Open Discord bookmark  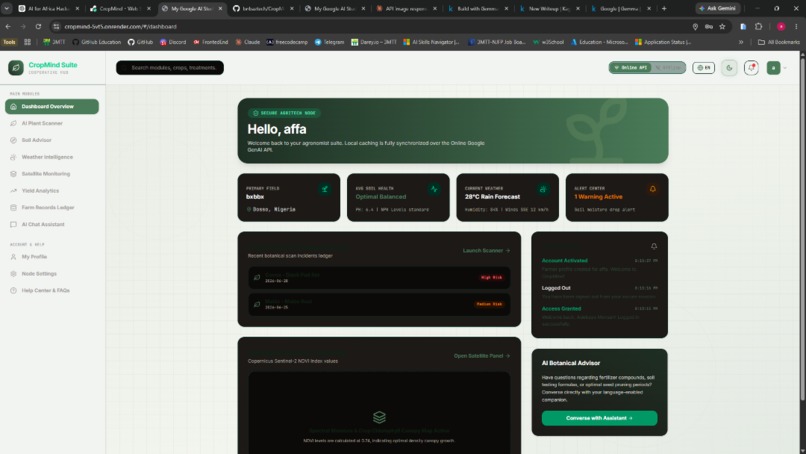coord(173,42)
